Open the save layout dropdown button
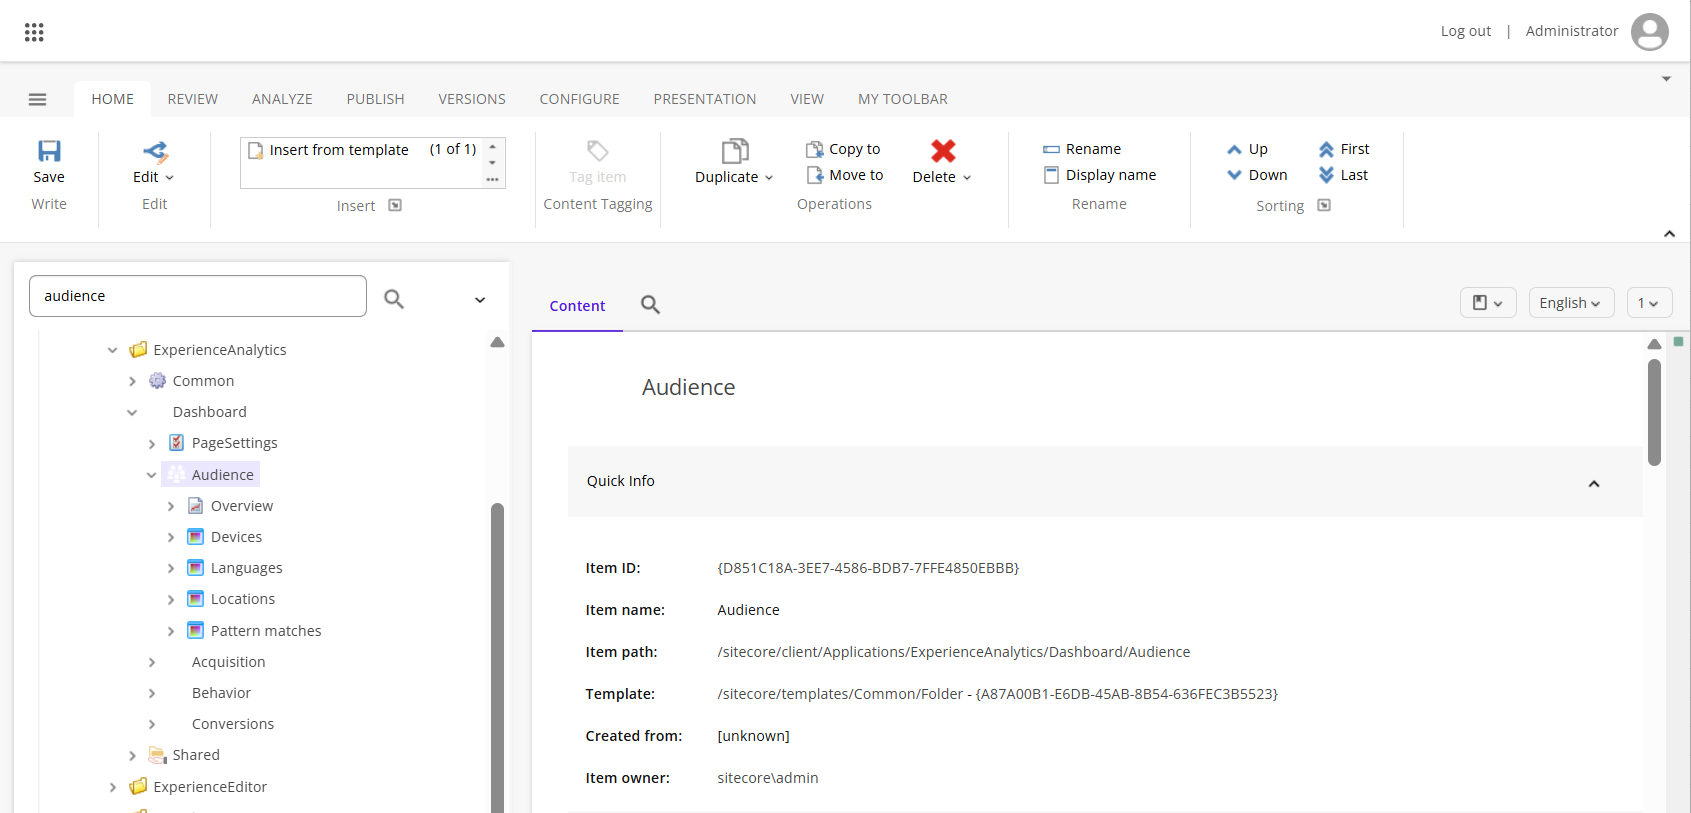1691x813 pixels. [x=1488, y=303]
